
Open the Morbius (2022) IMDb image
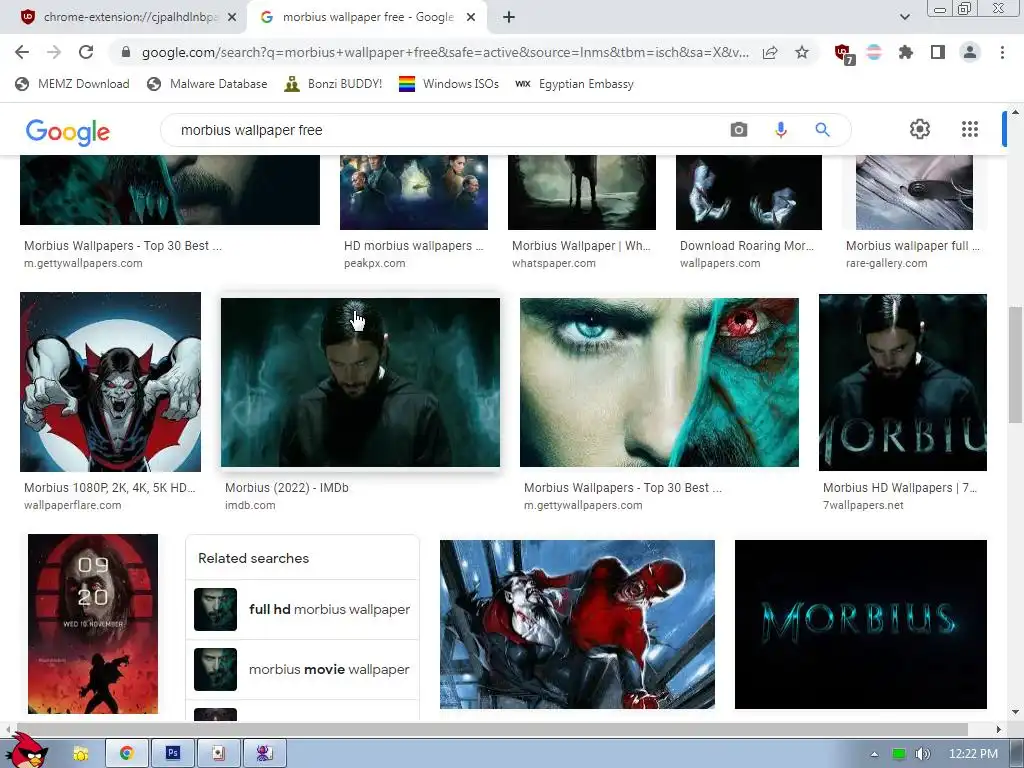[x=360, y=382]
